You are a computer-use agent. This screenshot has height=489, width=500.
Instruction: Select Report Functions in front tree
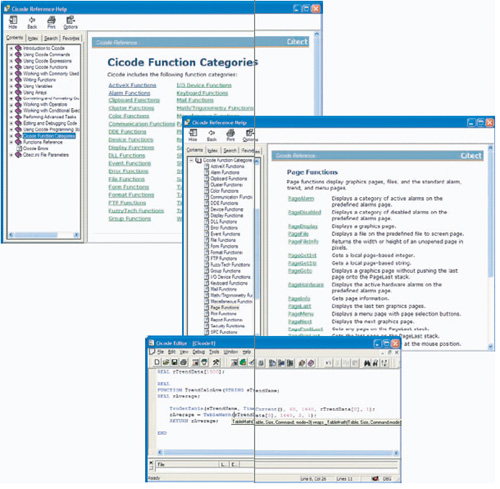point(227,320)
